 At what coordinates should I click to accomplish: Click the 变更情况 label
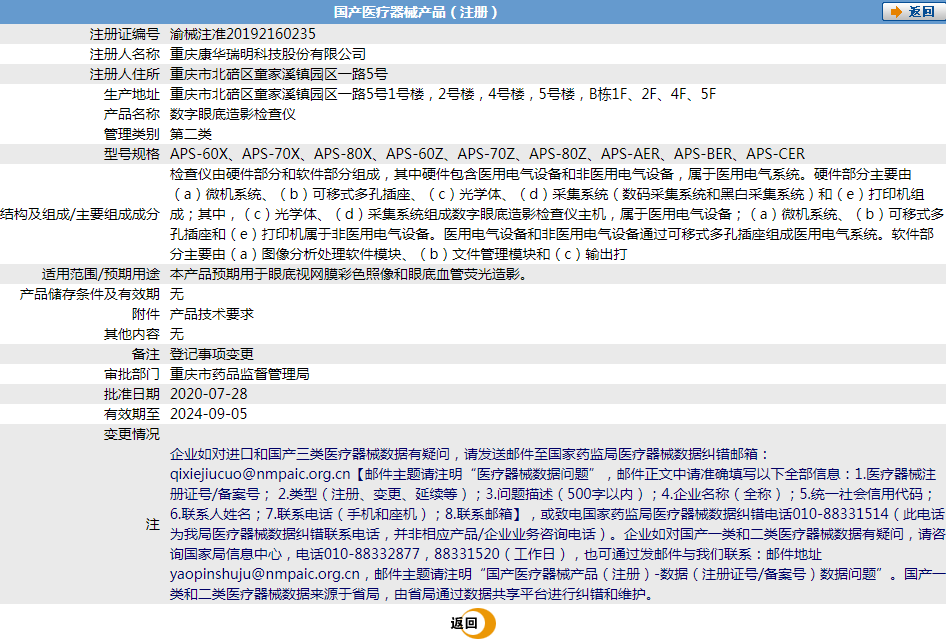(x=132, y=433)
